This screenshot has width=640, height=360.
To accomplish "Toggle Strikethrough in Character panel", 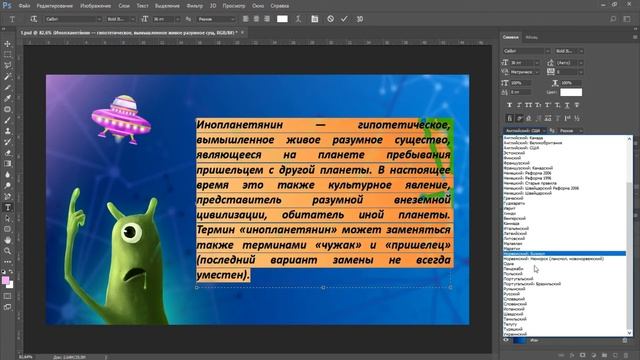I will pos(577,105).
